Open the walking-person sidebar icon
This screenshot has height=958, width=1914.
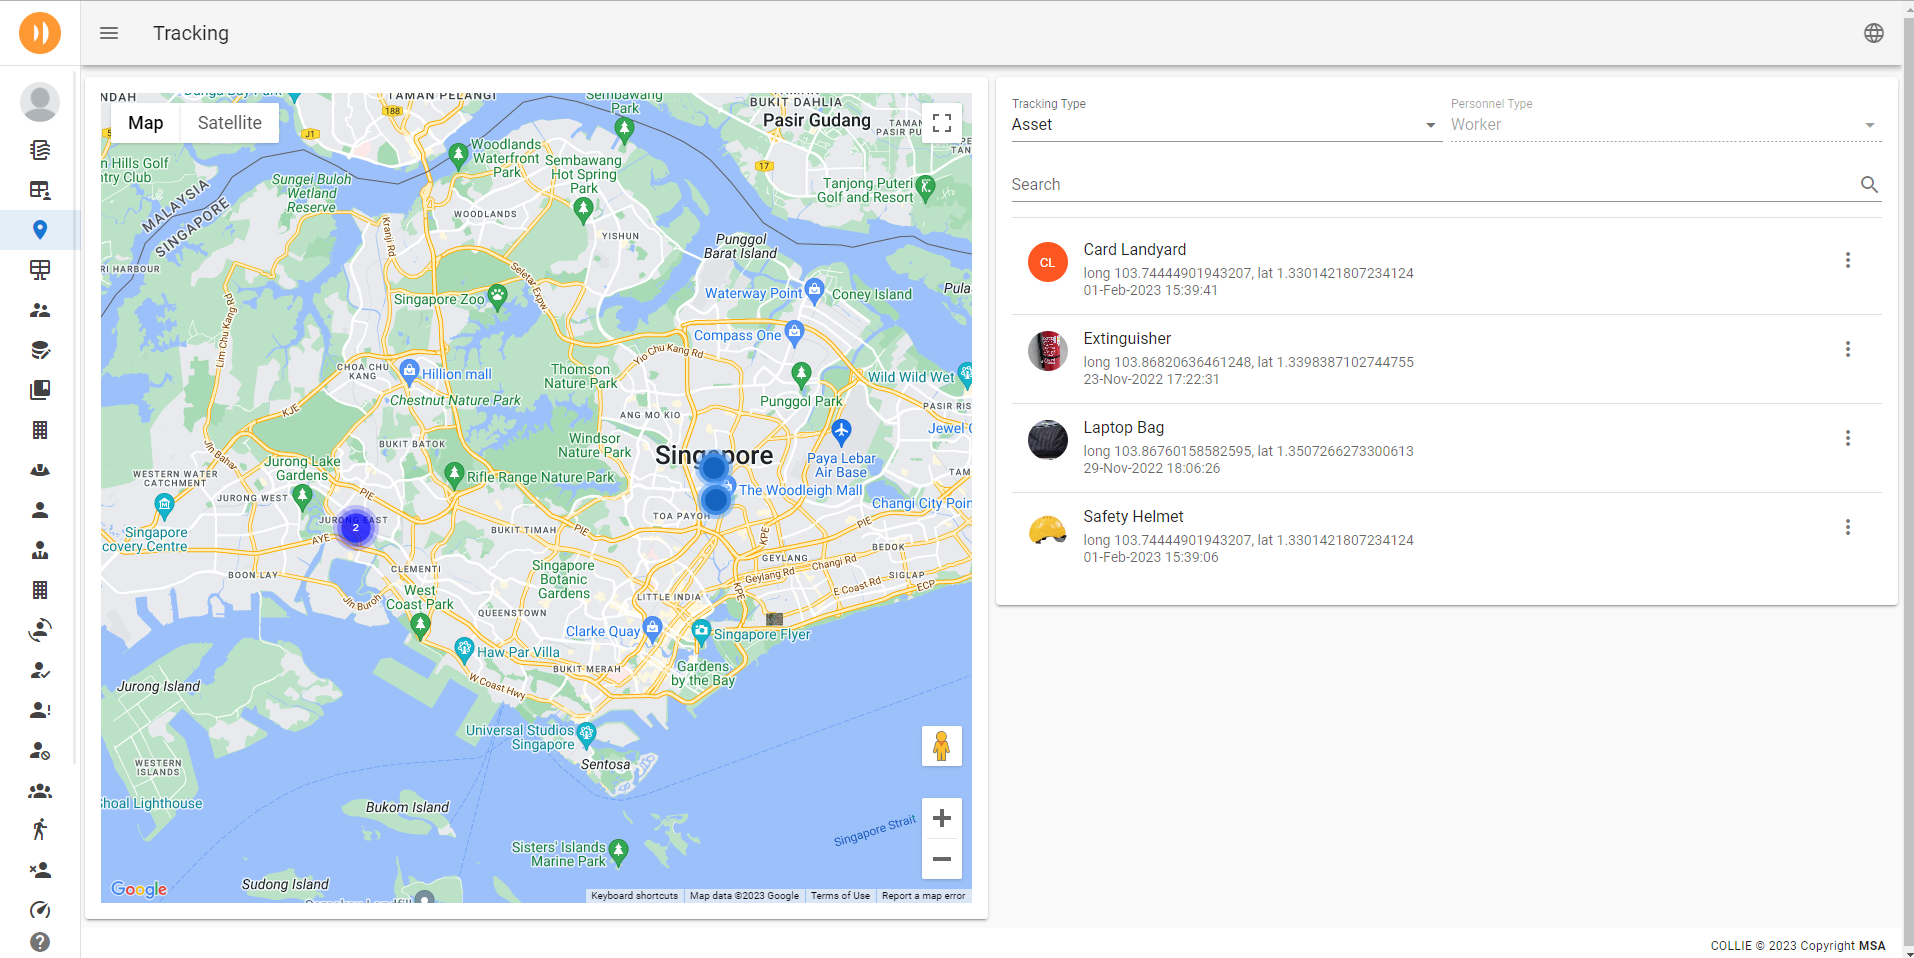pos(40,830)
